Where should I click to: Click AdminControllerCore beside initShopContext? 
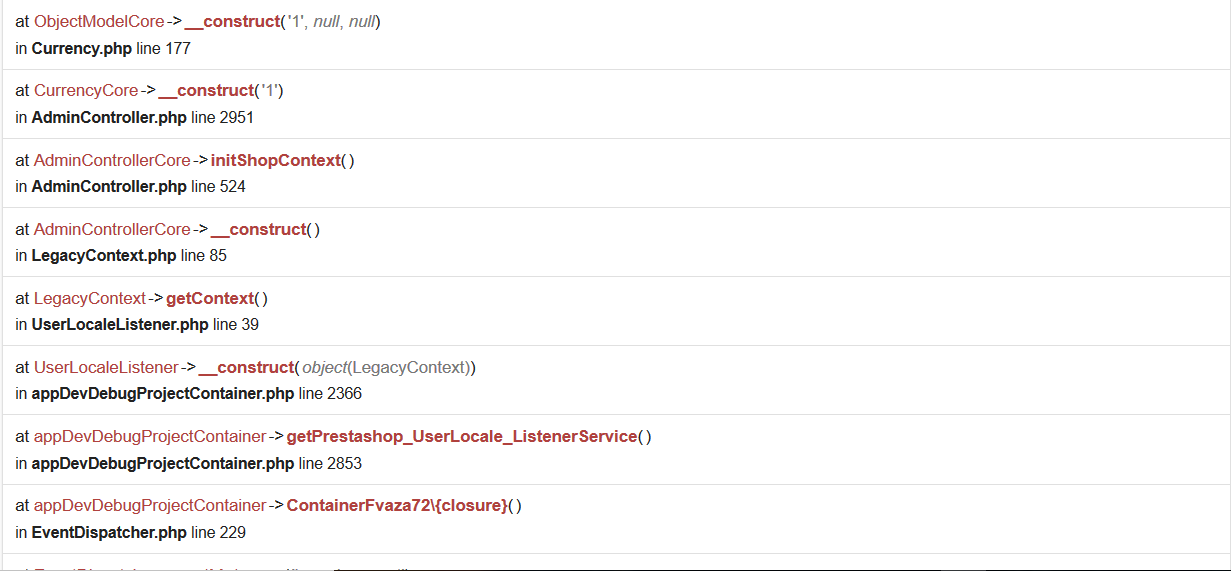point(112,160)
